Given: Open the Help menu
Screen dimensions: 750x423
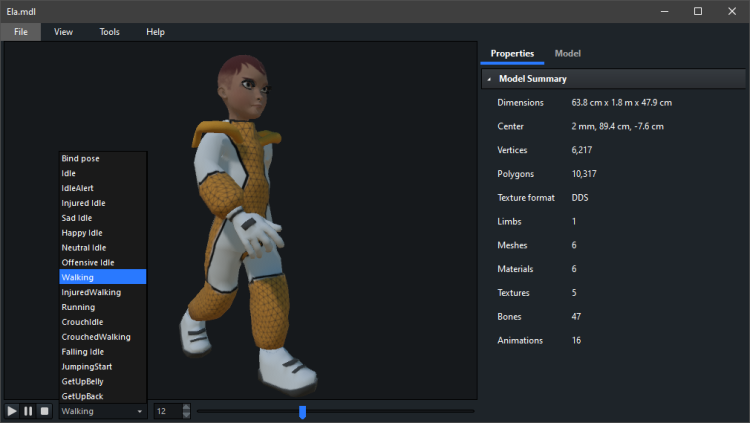Looking at the screenshot, I should coord(155,32).
